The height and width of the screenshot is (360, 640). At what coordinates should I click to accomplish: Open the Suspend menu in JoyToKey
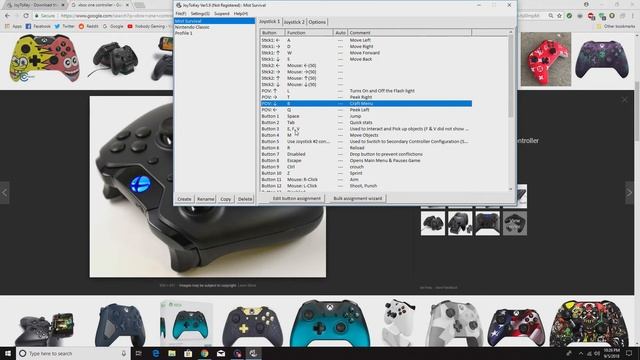[222, 13]
